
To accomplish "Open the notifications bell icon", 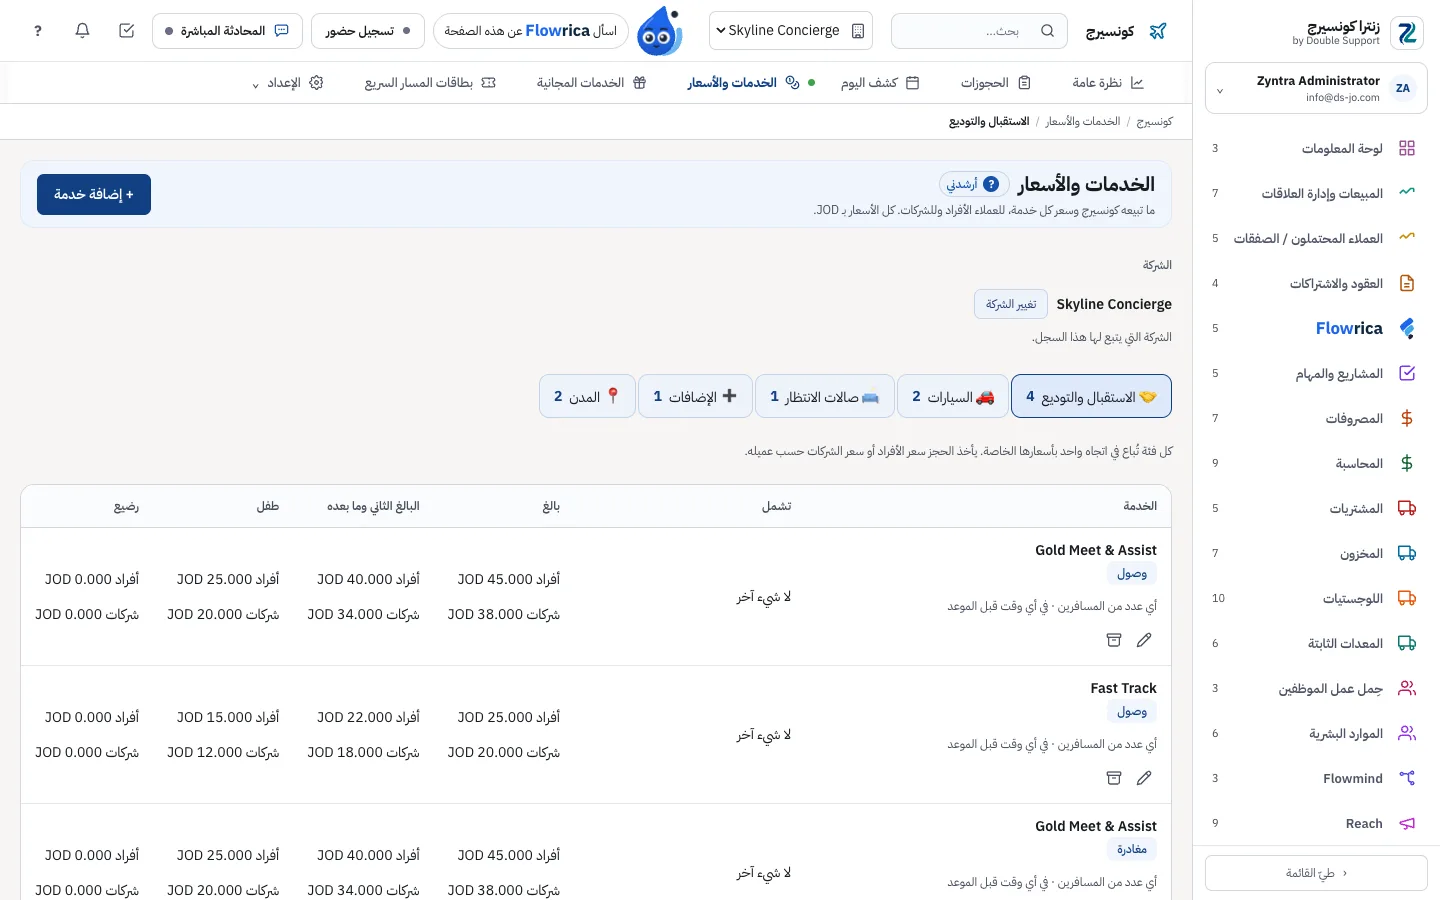I will pos(82,31).
